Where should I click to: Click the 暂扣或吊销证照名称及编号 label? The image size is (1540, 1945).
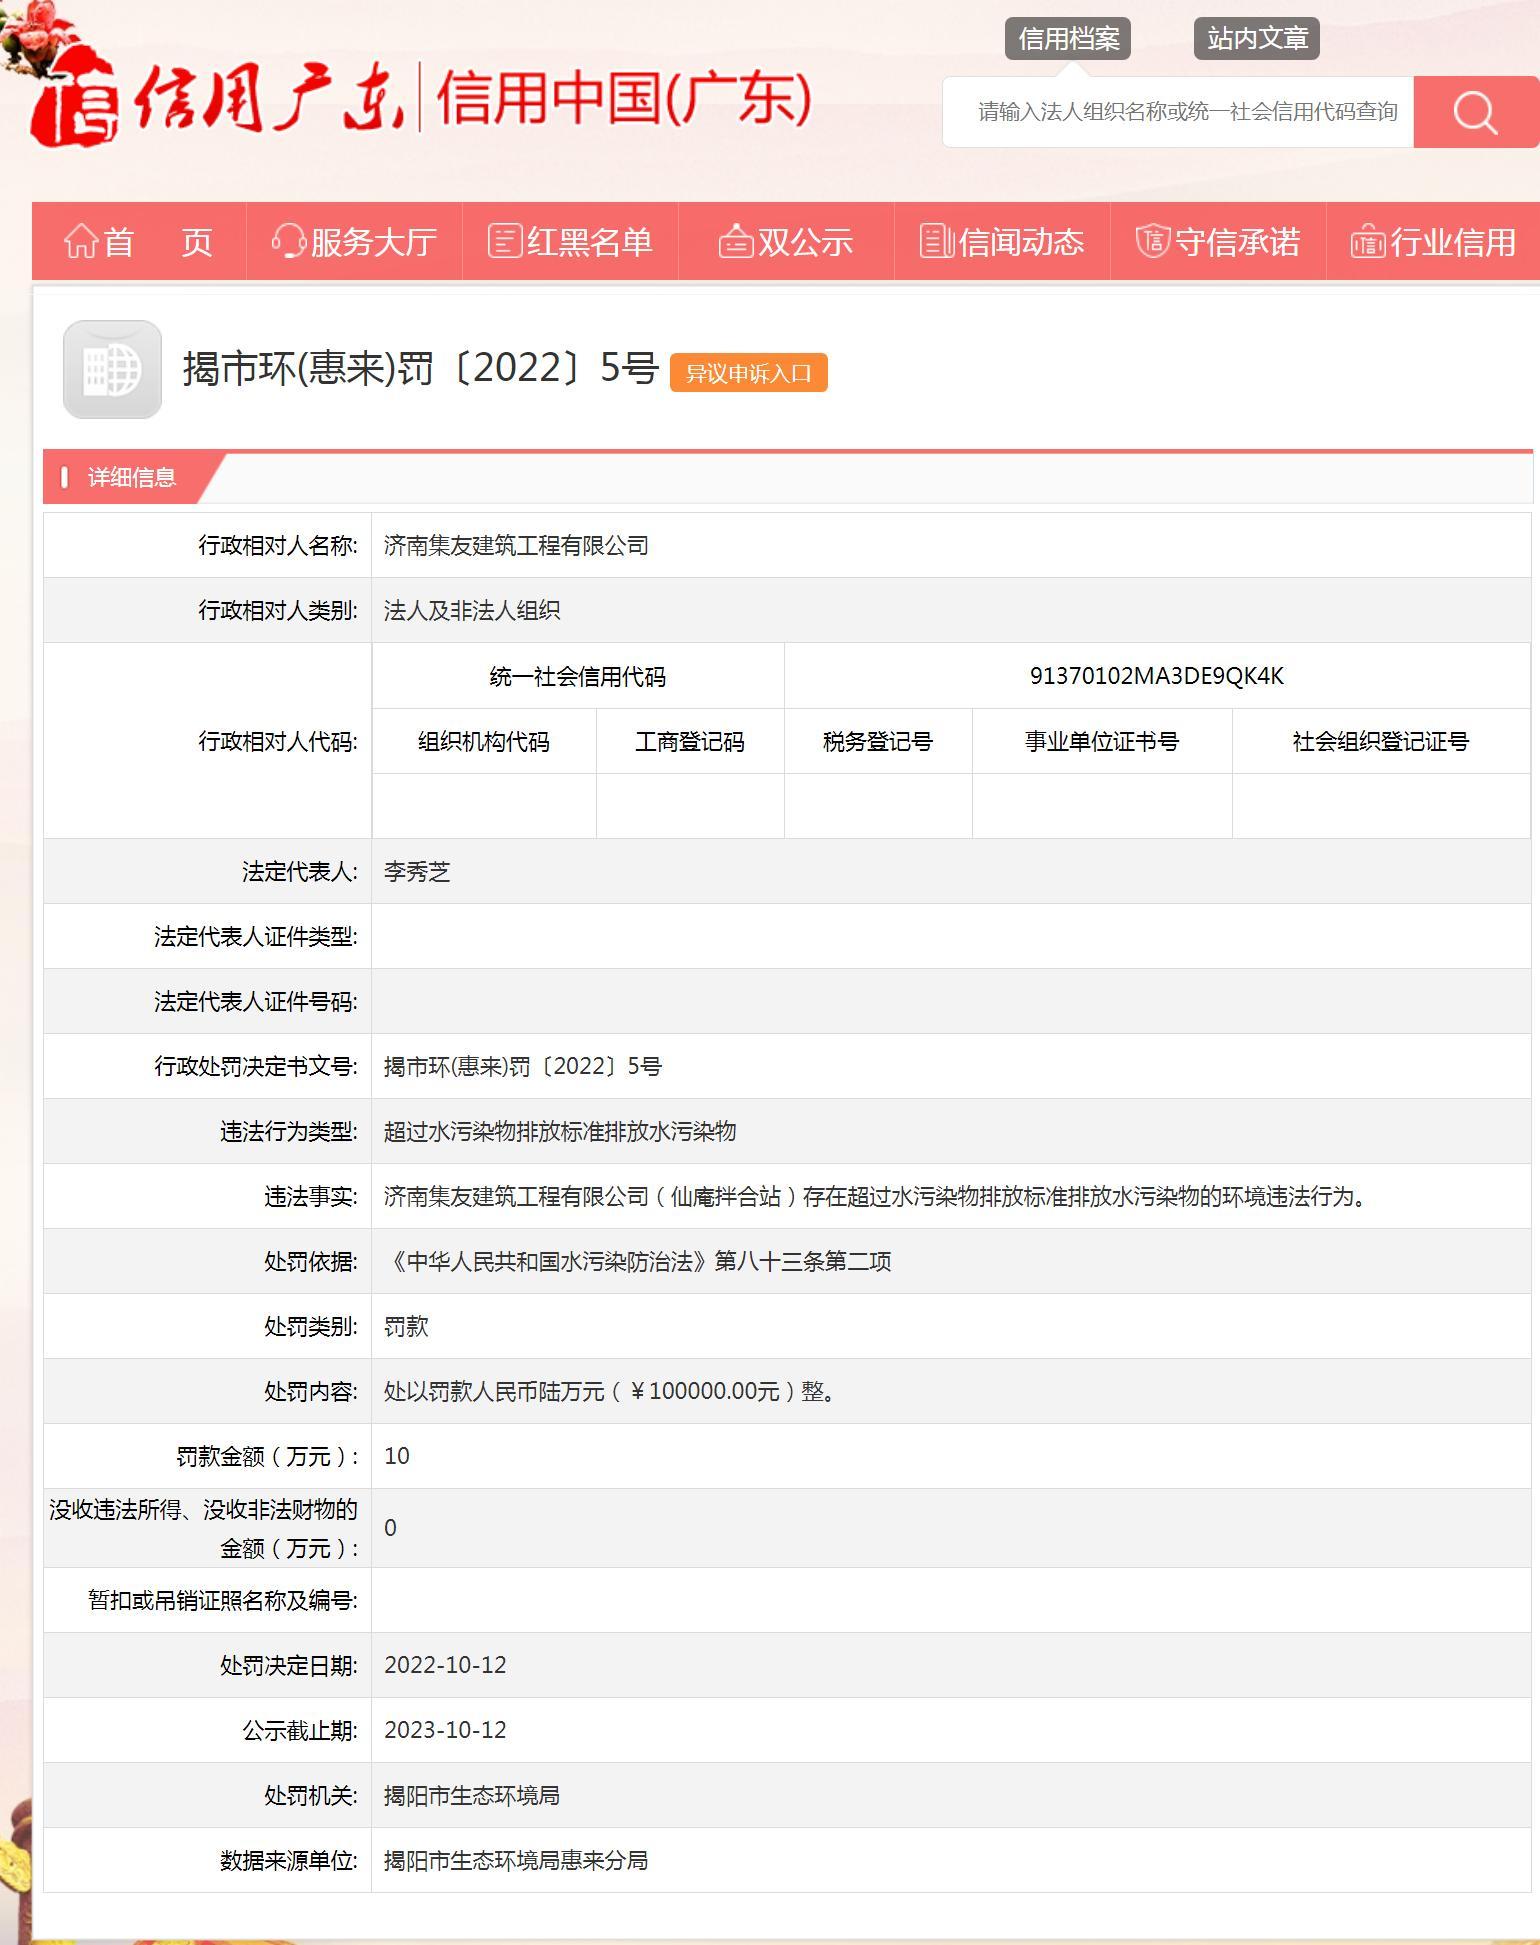(223, 1601)
